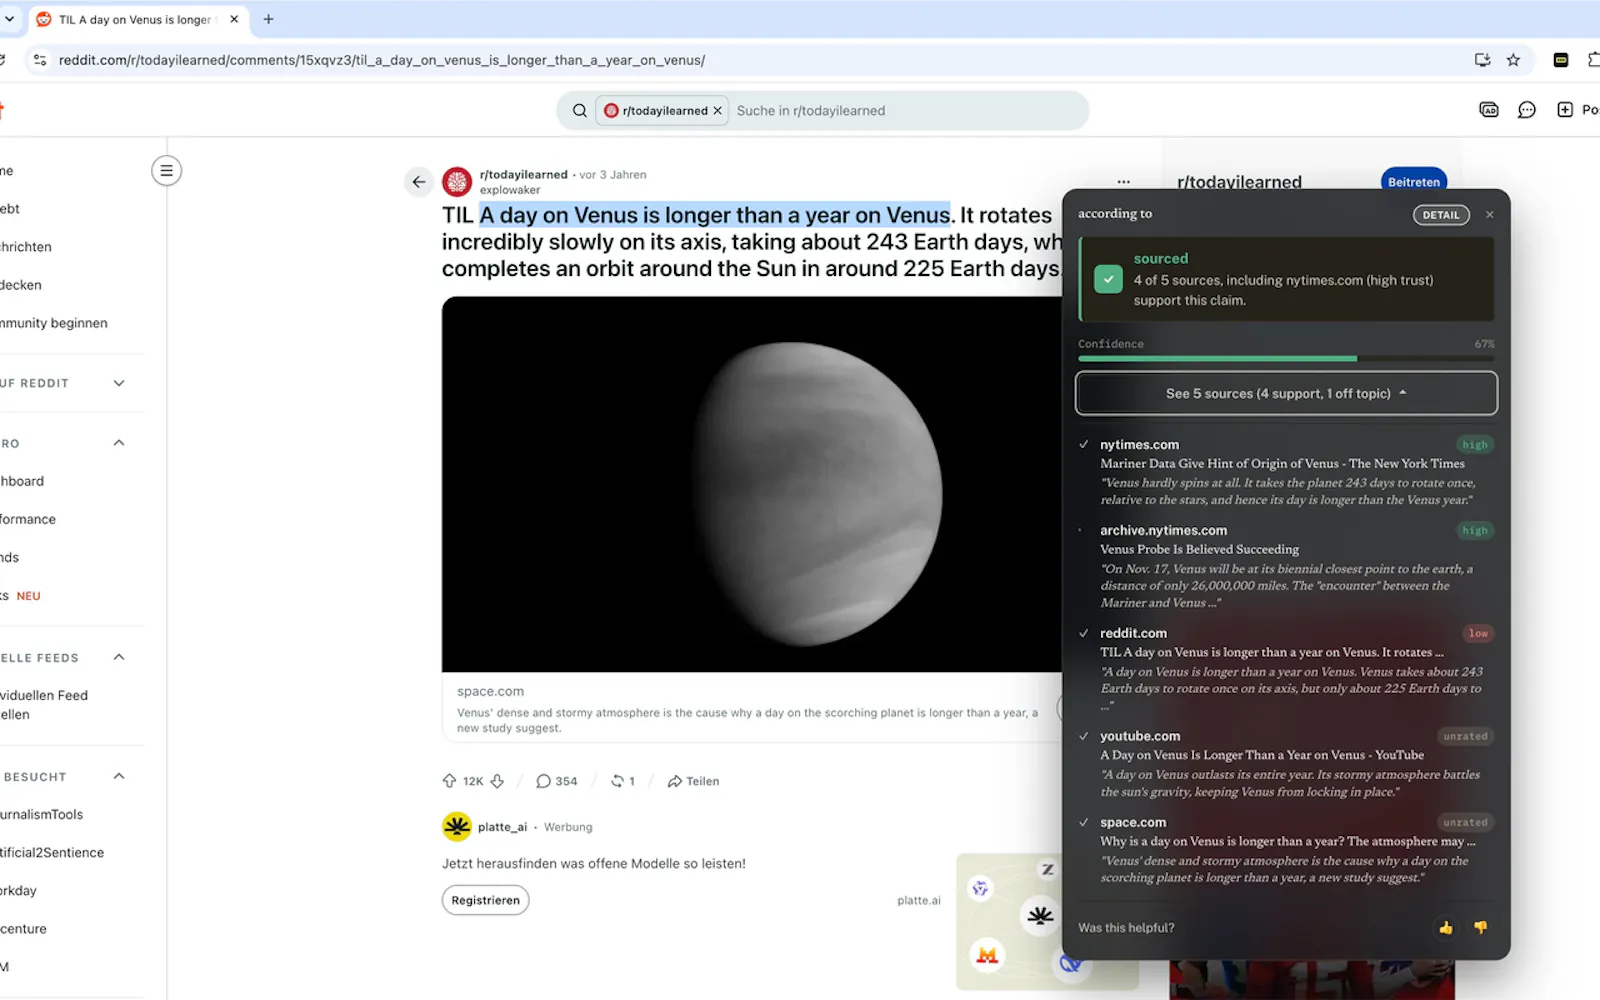
Task: Open the DETAIL view button
Action: 1441,215
